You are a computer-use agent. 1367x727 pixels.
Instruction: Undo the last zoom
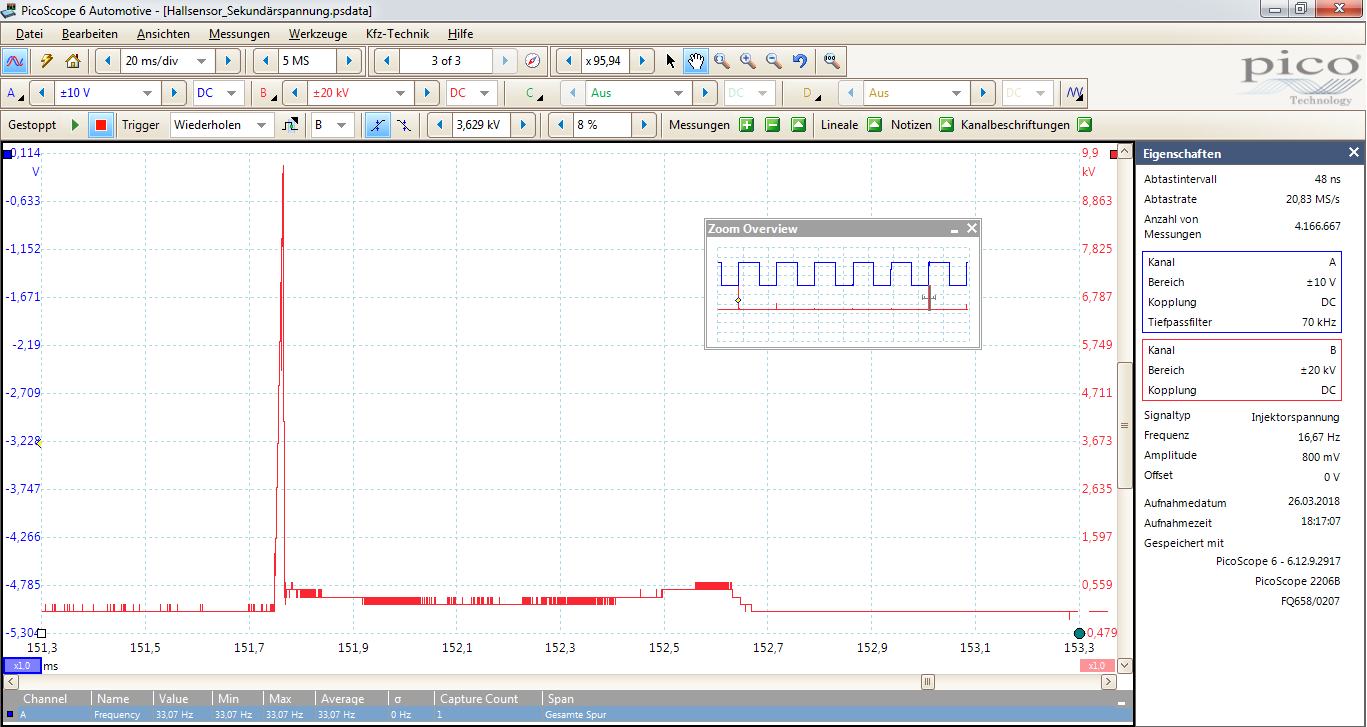click(799, 61)
